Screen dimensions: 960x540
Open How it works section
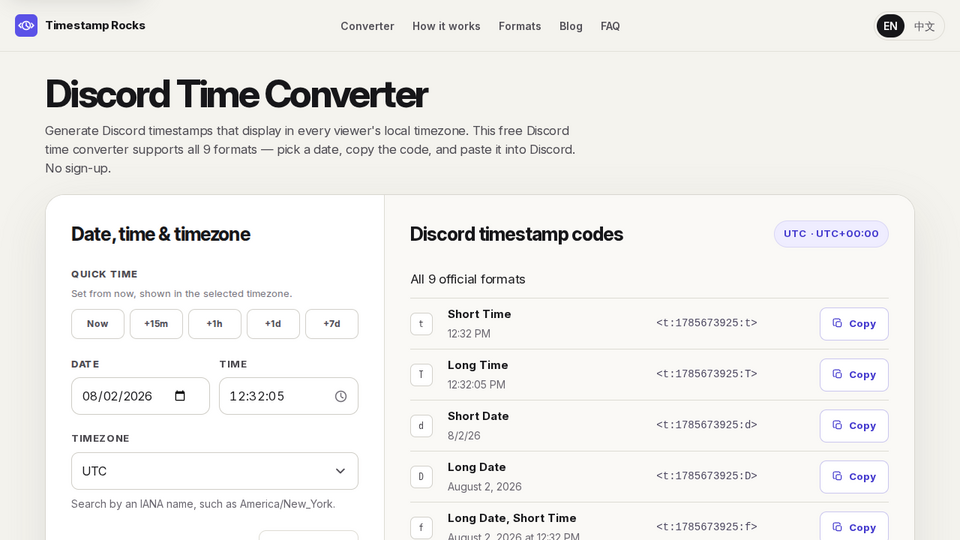(446, 26)
